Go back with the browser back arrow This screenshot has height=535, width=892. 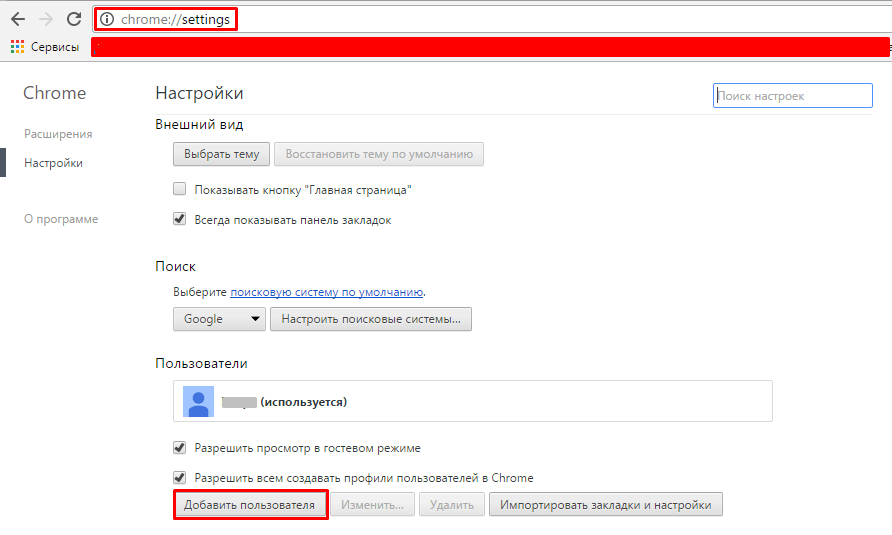18,19
